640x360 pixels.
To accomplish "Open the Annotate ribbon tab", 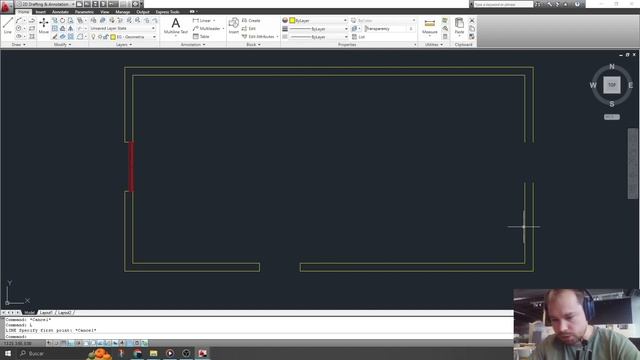I will [60, 12].
